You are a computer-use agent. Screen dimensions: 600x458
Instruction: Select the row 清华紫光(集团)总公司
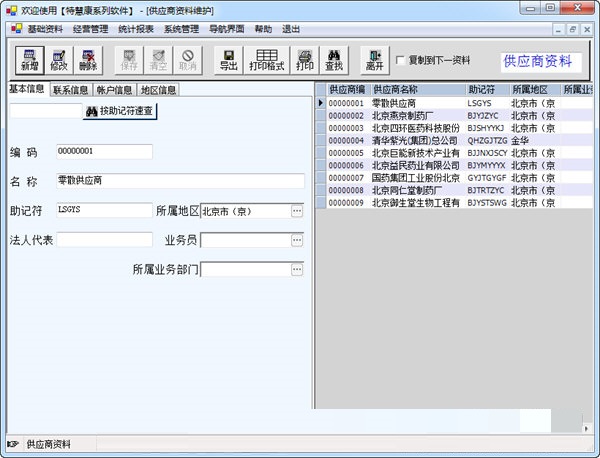coord(454,140)
